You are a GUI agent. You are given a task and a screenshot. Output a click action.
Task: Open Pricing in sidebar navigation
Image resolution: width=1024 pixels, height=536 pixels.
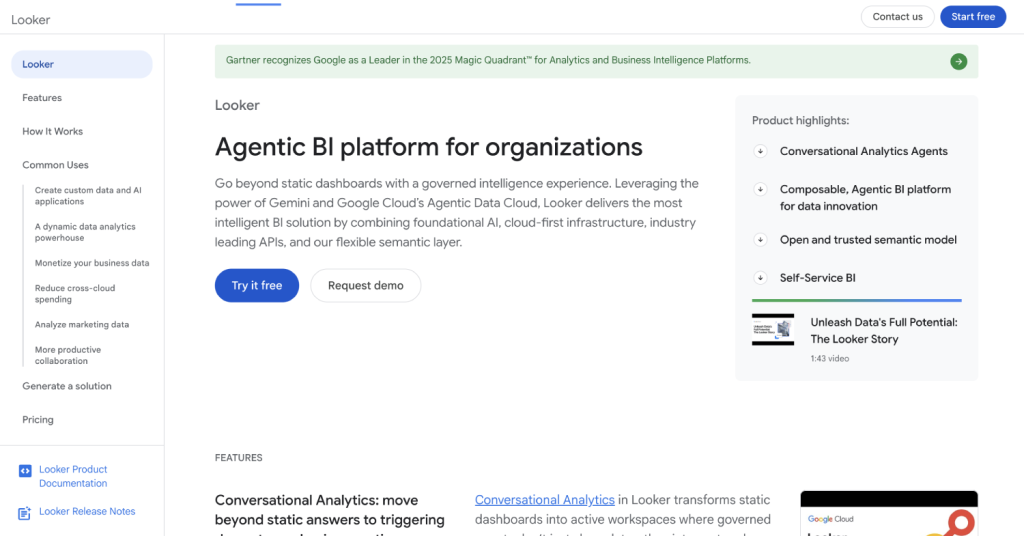(x=38, y=420)
